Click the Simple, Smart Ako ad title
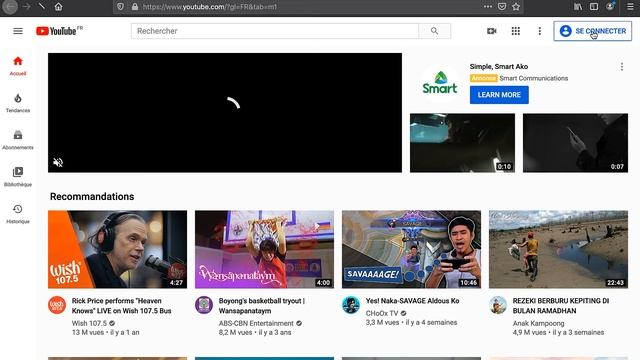 pos(499,67)
